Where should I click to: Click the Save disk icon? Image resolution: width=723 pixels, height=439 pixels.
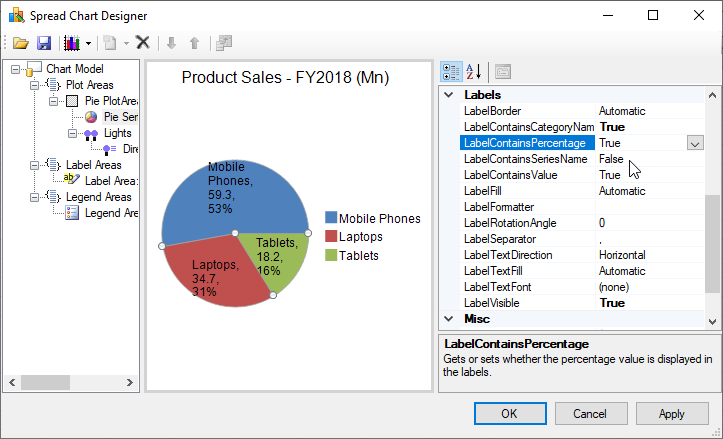pyautogui.click(x=44, y=42)
